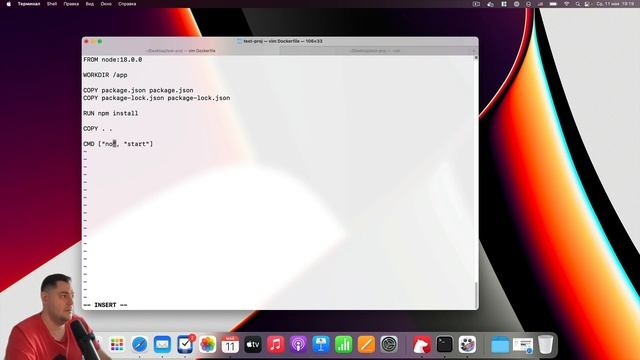Image resolution: width=640 pixels, height=360 pixels.
Task: Switch to the vim Dockerfile terminal tab
Action: 181,51
